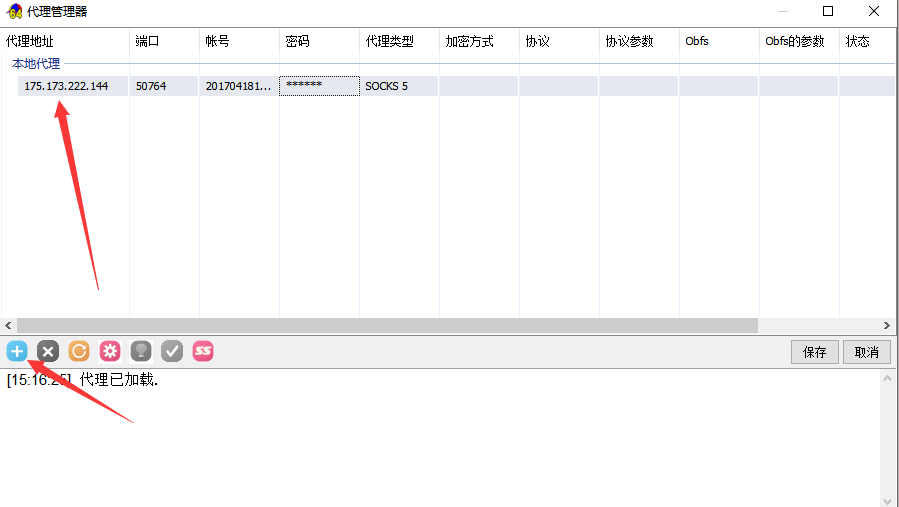Click the gray light bulb icon
The height and width of the screenshot is (507, 899).
coord(141,351)
